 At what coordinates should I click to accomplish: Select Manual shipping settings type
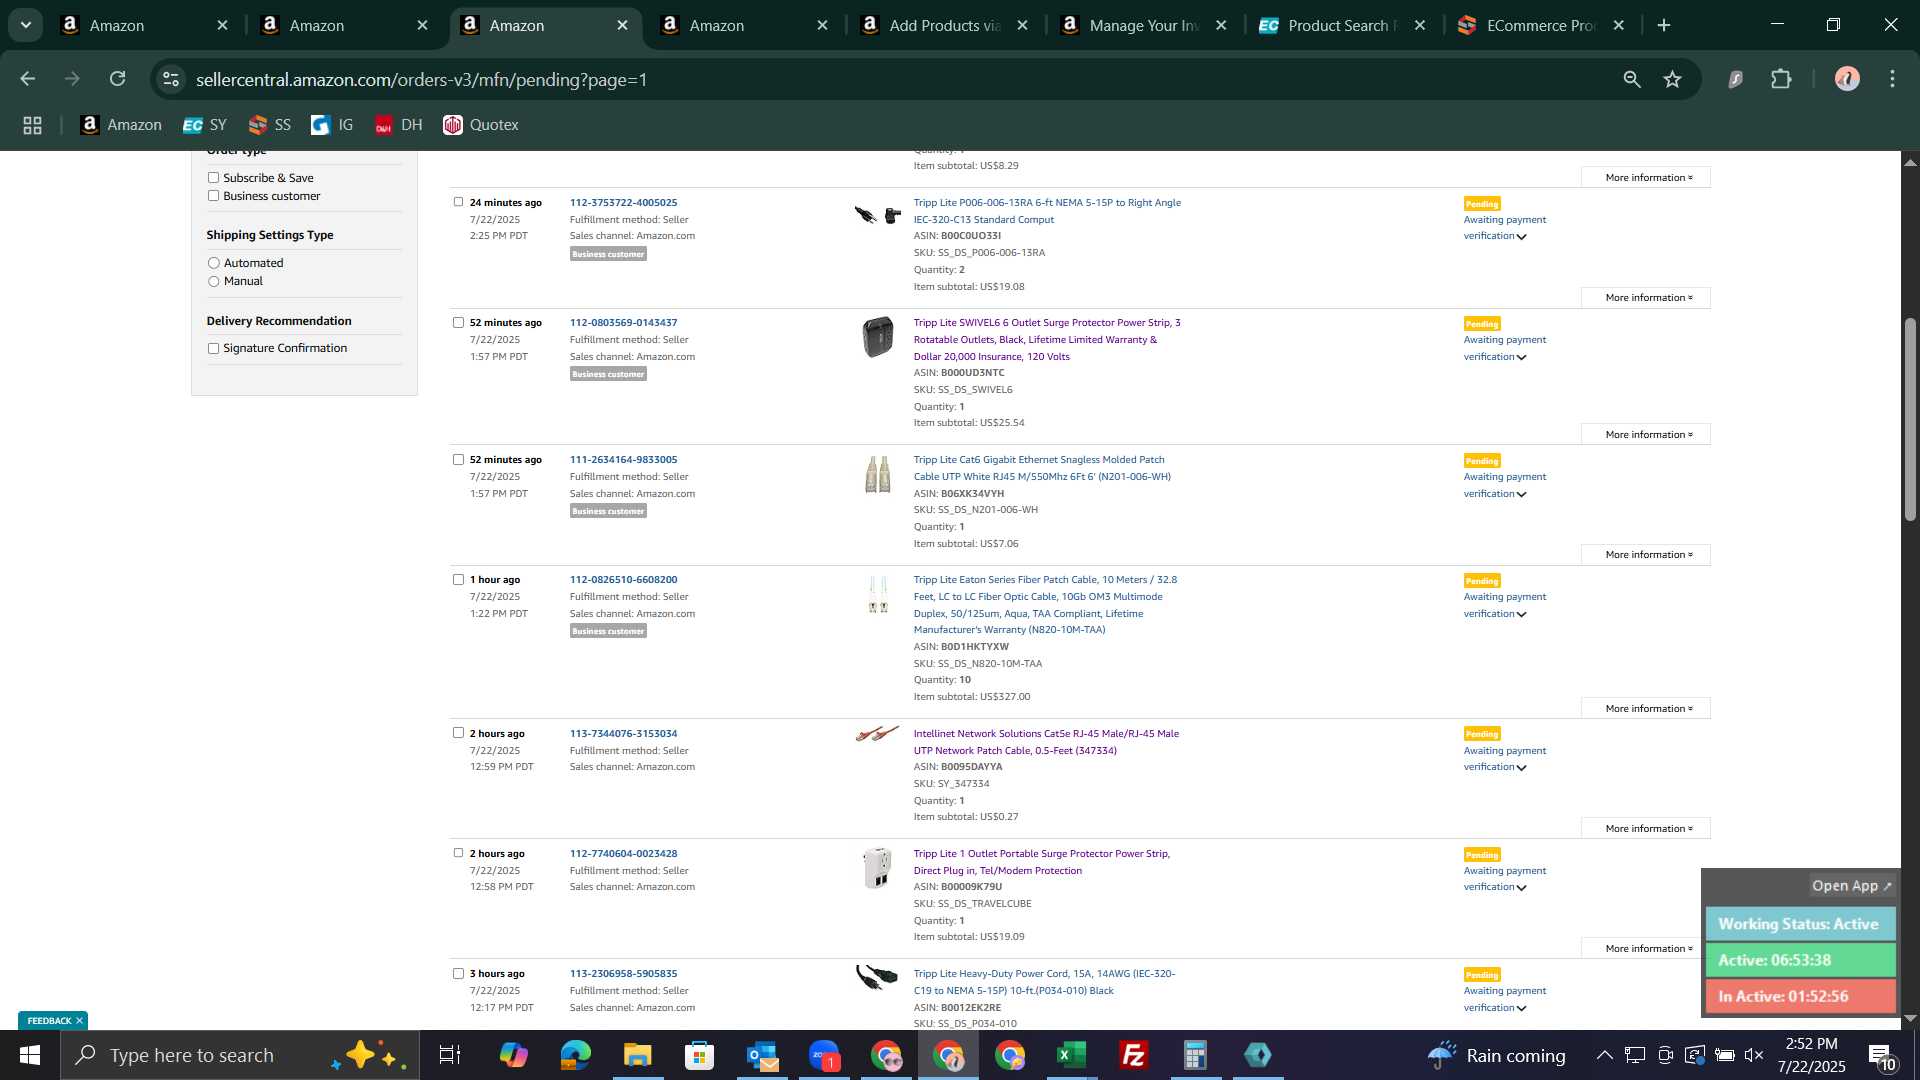tap(213, 282)
